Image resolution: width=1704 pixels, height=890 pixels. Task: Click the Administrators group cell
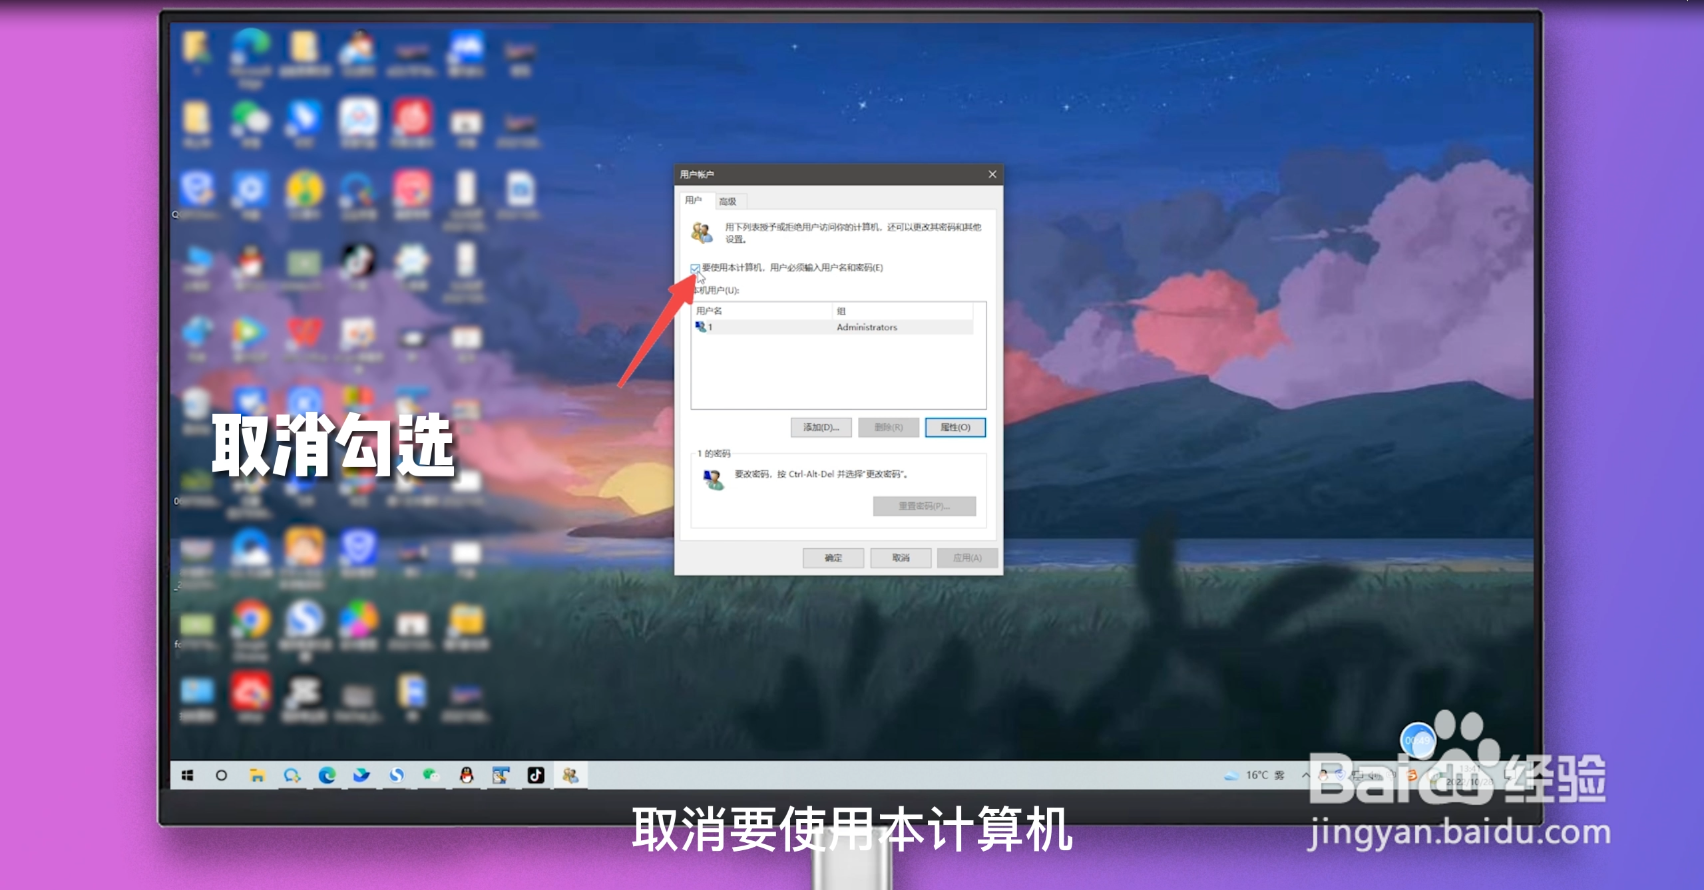[x=867, y=327]
